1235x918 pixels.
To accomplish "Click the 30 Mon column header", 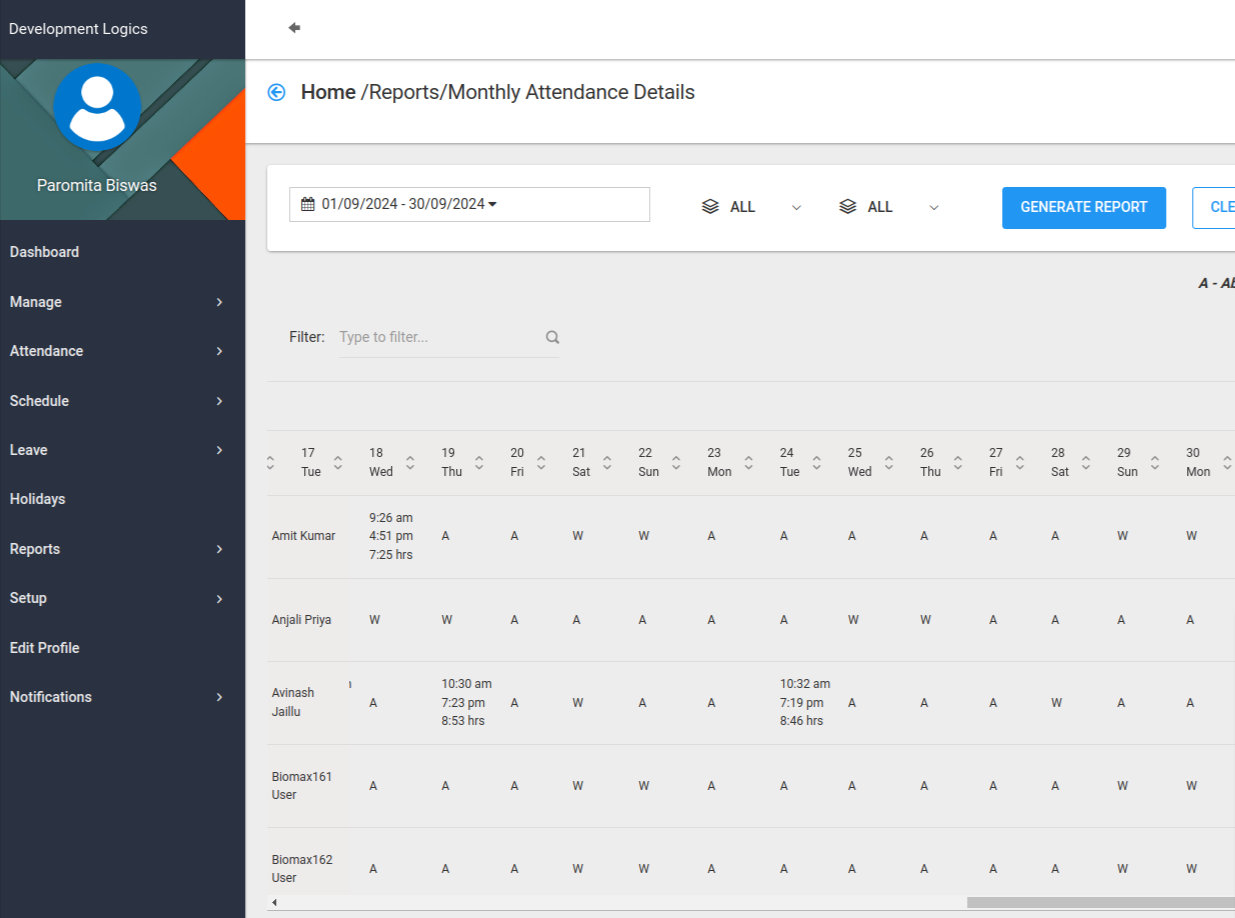I will point(1198,462).
